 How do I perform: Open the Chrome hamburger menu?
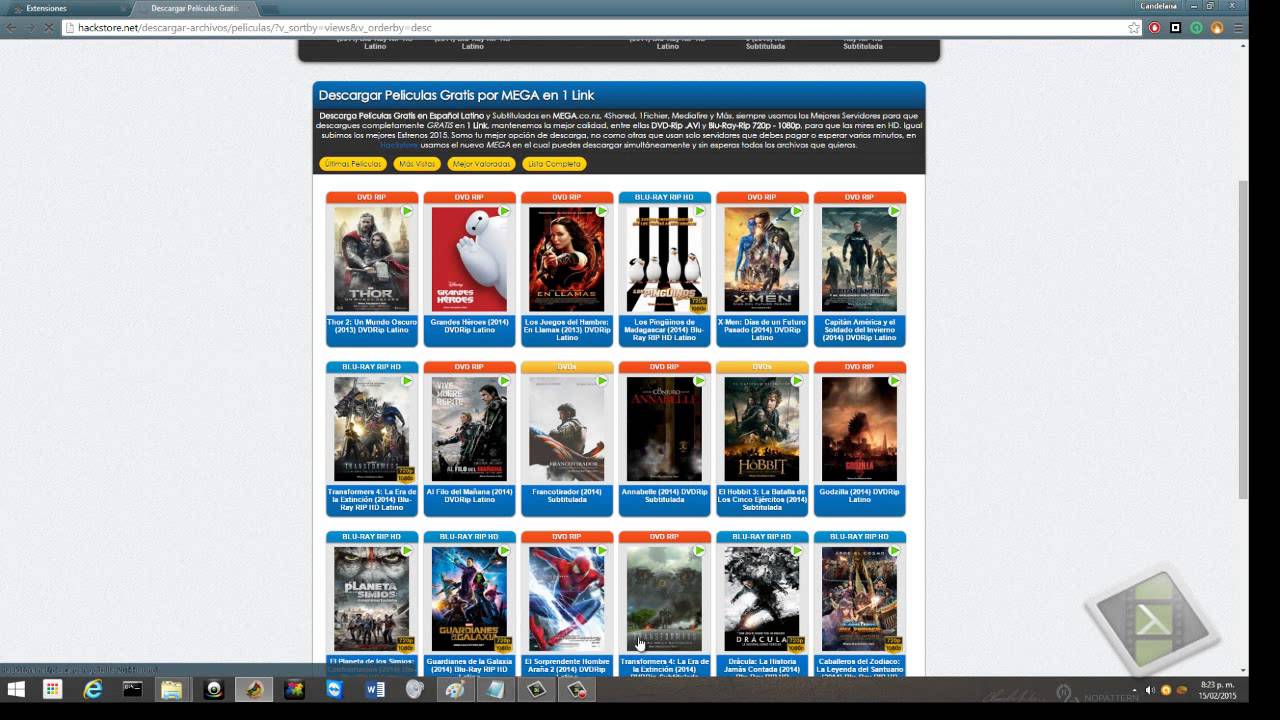click(1238, 28)
